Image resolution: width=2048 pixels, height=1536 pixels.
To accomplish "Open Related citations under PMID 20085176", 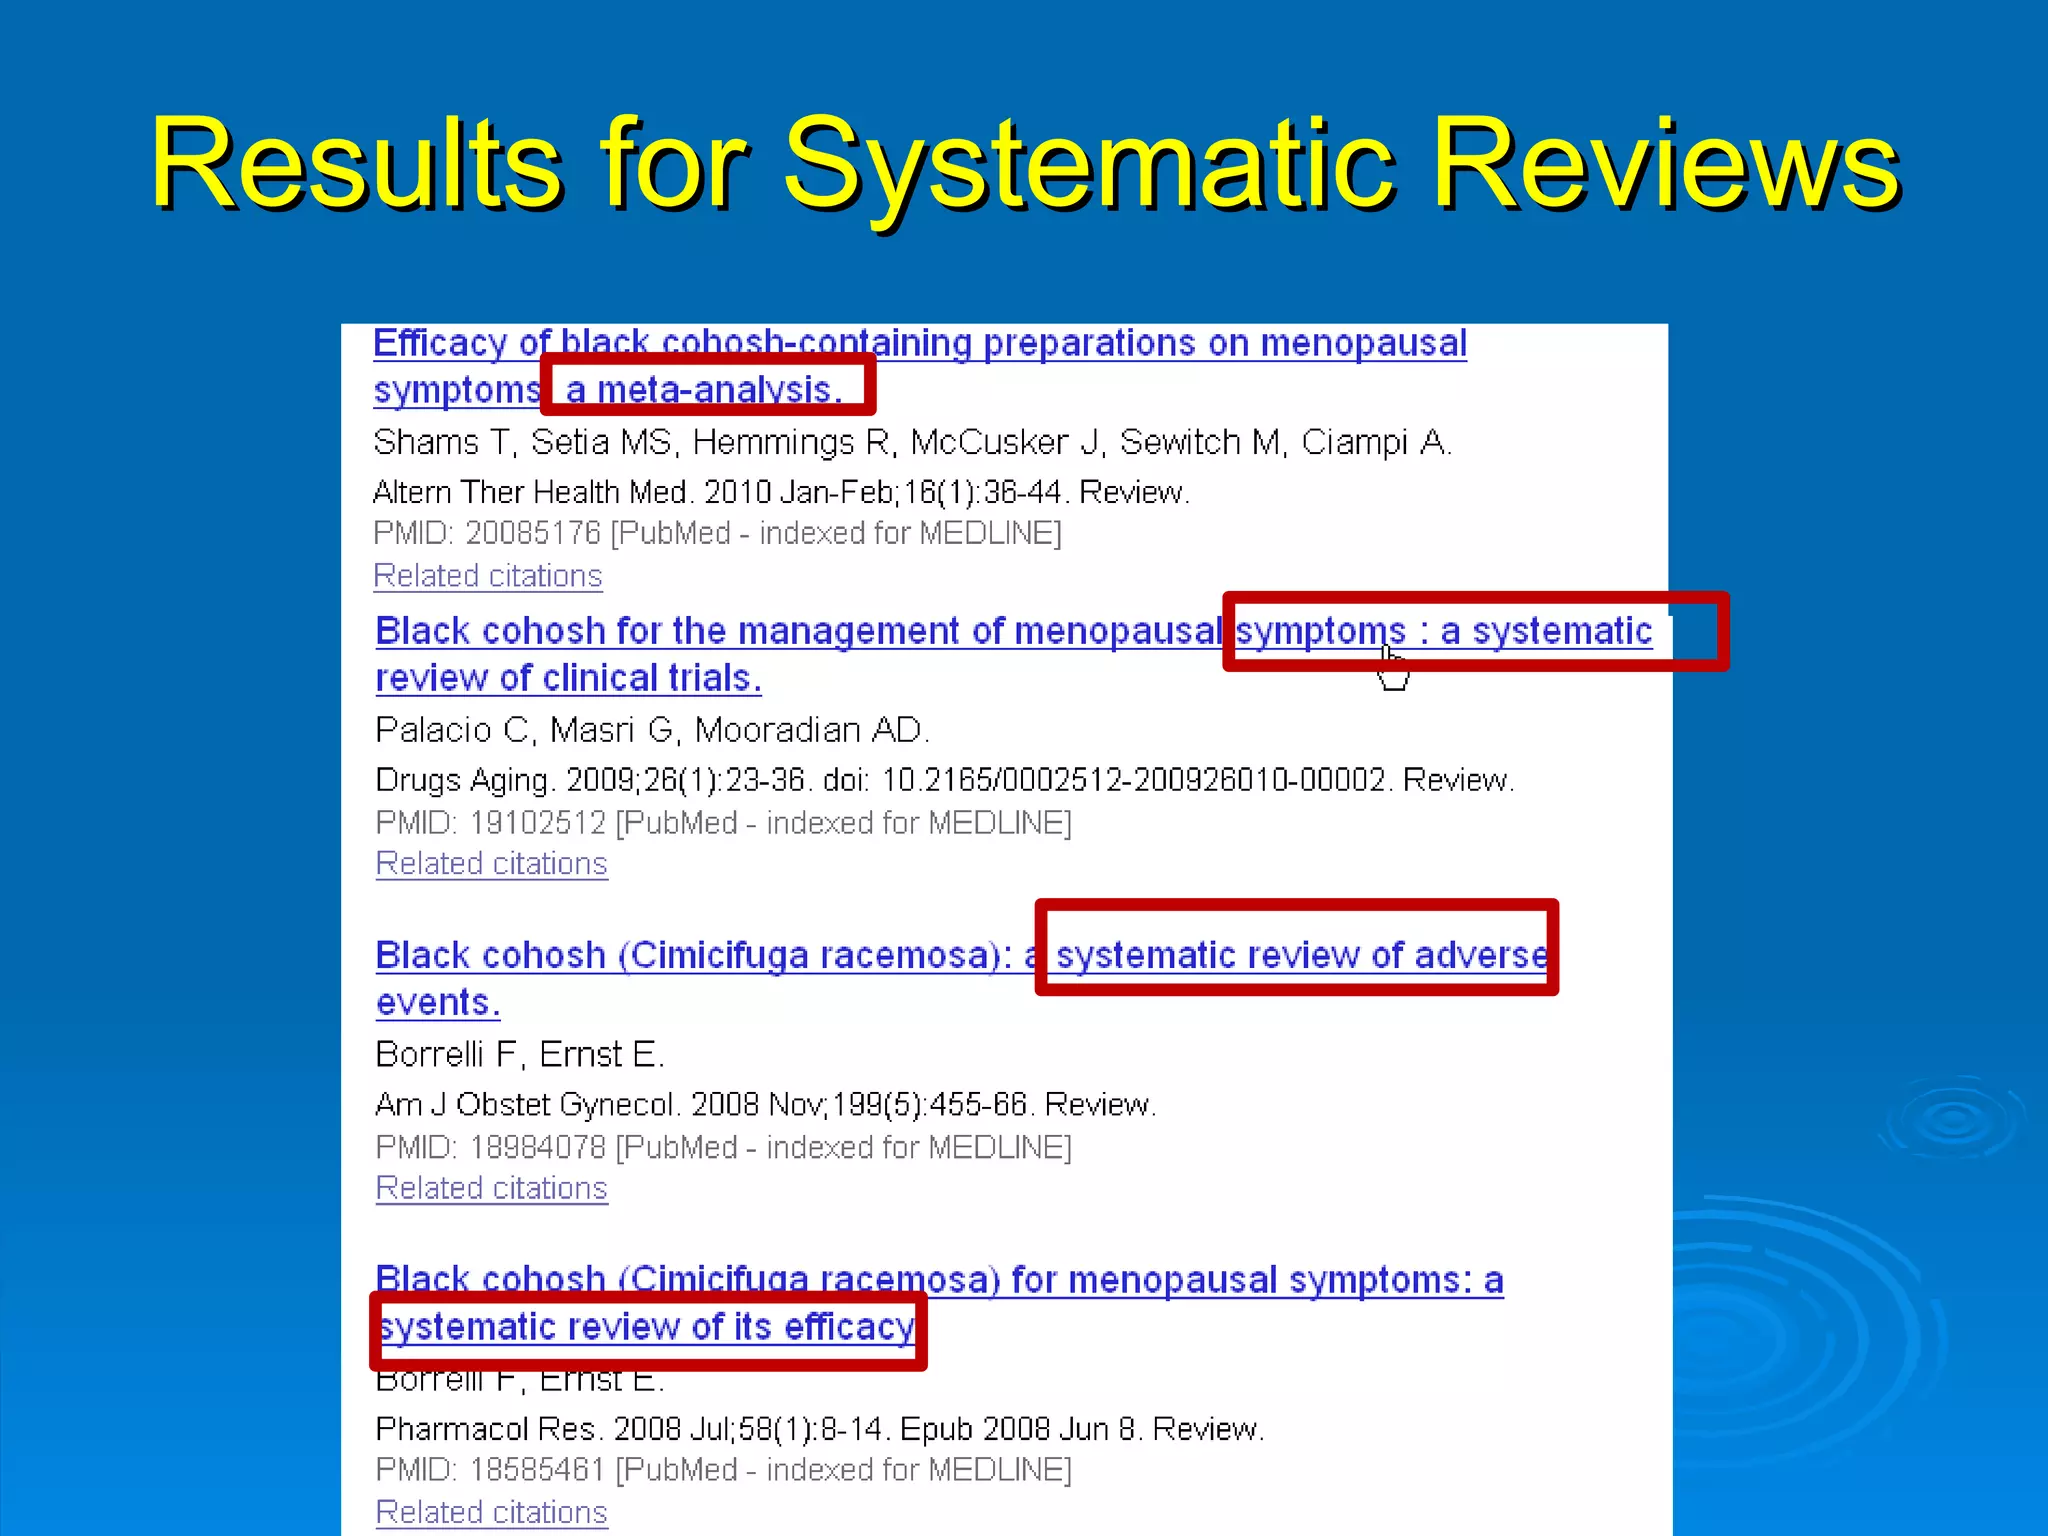I will [488, 576].
